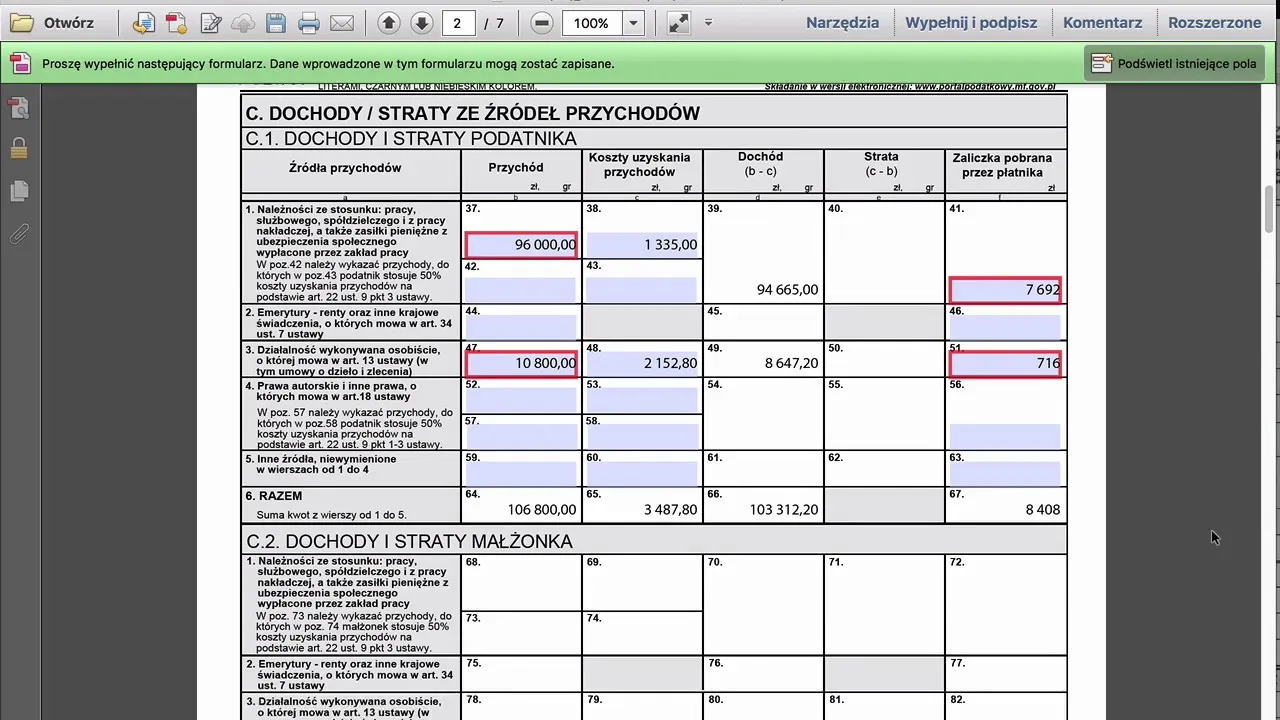Image resolution: width=1280 pixels, height=720 pixels.
Task: Open the Komentarz tab
Action: [1102, 23]
